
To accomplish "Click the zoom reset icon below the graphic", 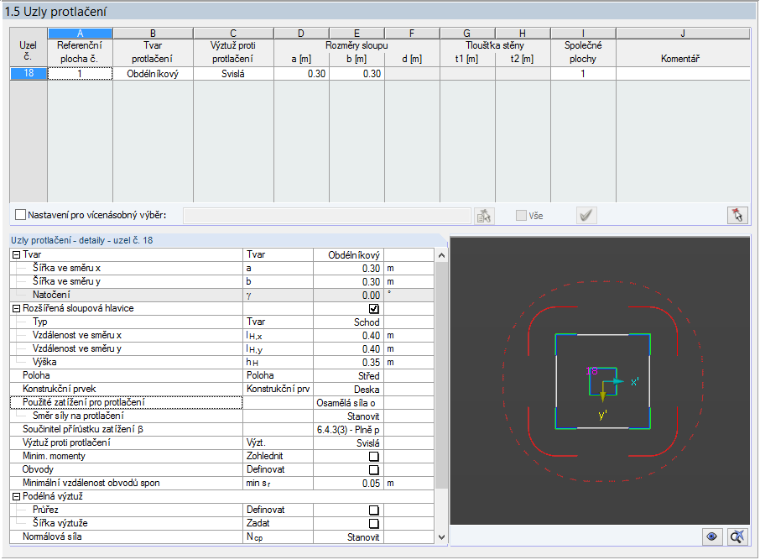I will click(x=737, y=537).
